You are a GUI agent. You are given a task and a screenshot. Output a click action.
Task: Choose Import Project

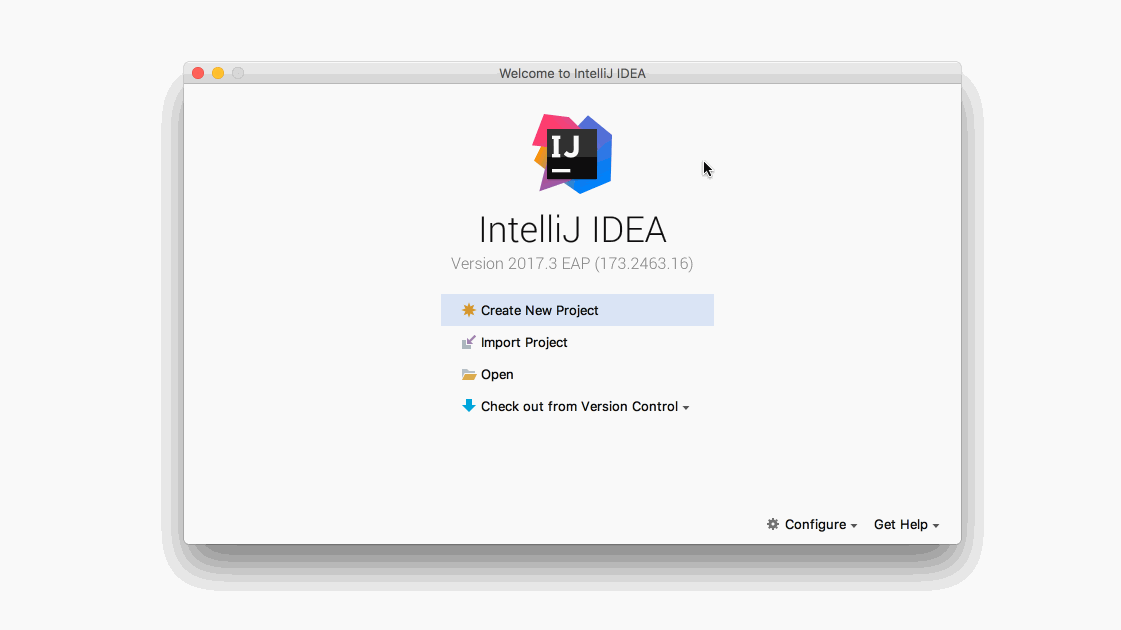click(x=524, y=343)
